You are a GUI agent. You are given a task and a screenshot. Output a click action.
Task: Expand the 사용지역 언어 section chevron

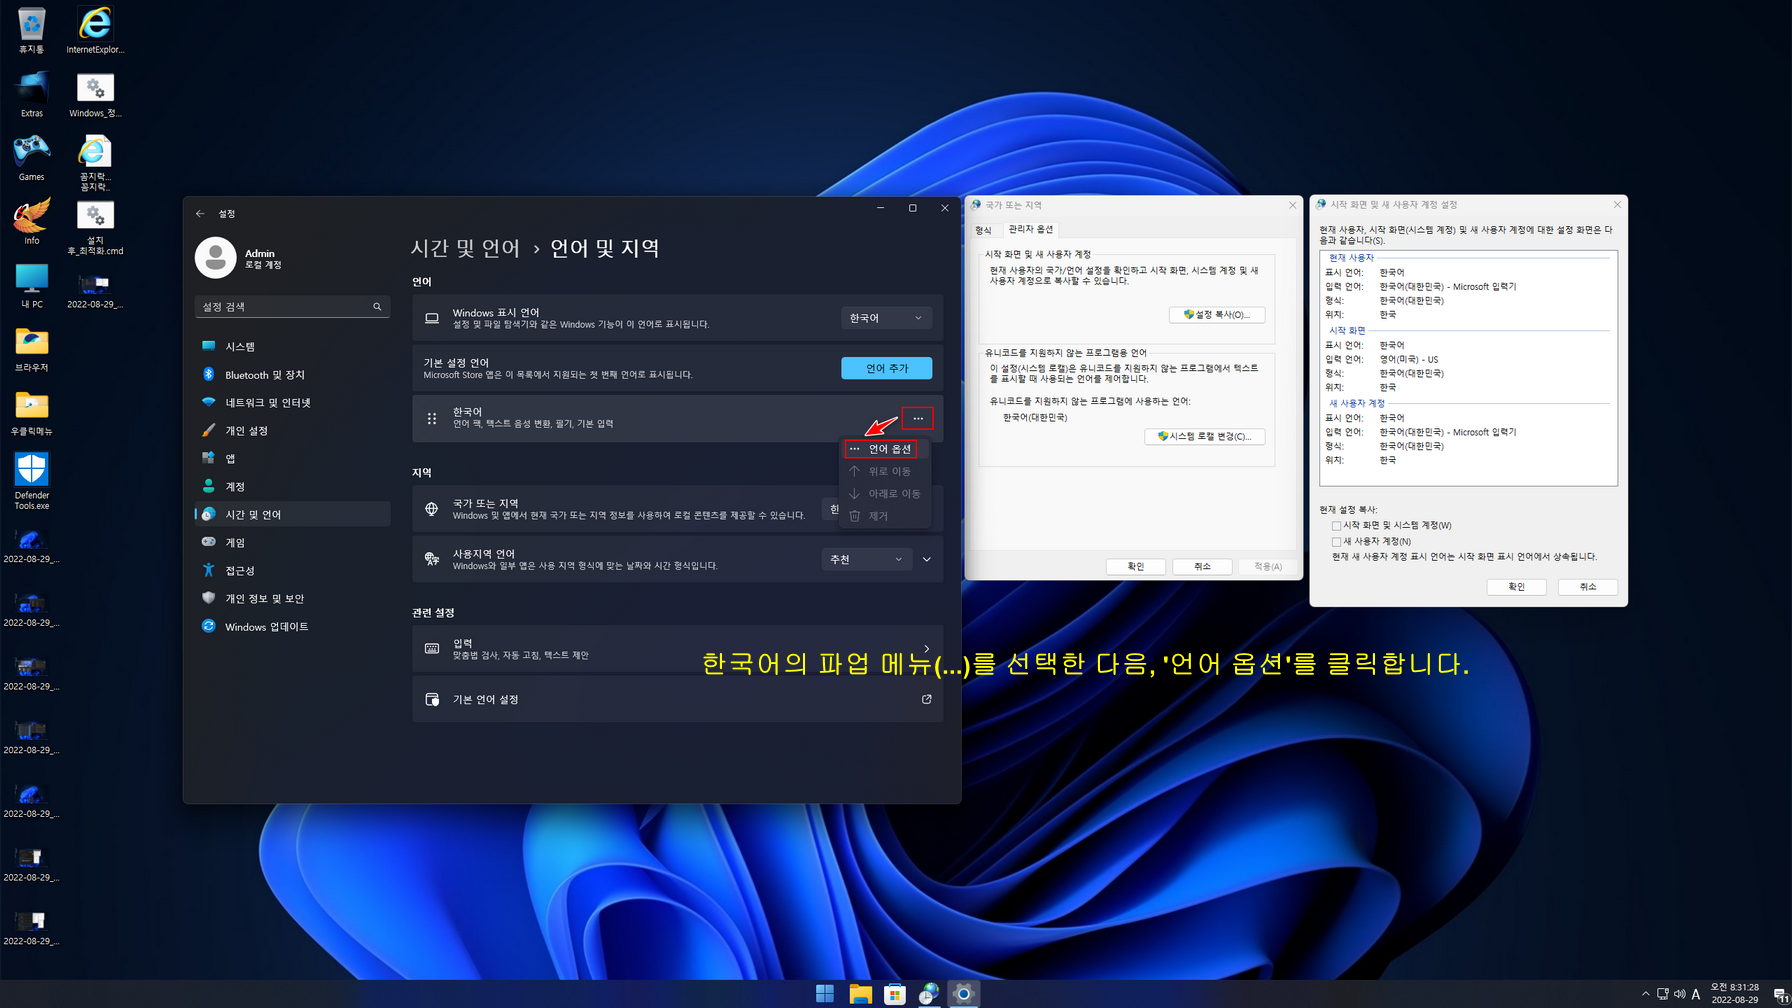click(x=927, y=559)
